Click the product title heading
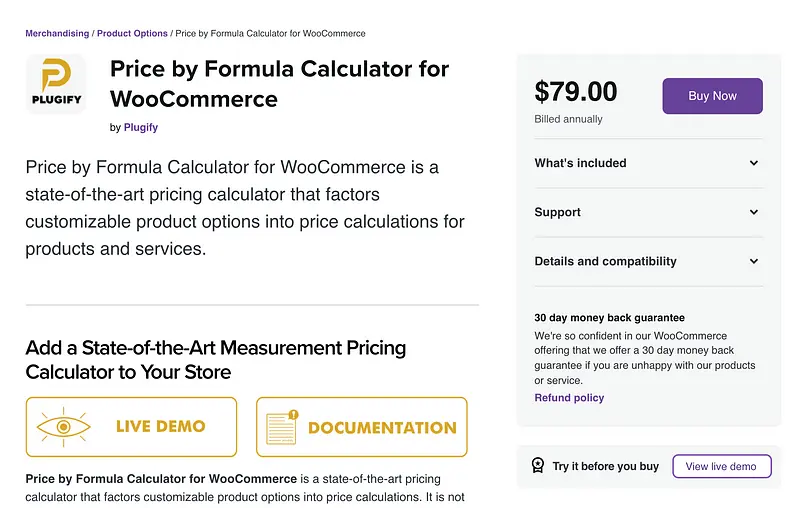The height and width of the screenshot is (508, 800). (x=279, y=84)
